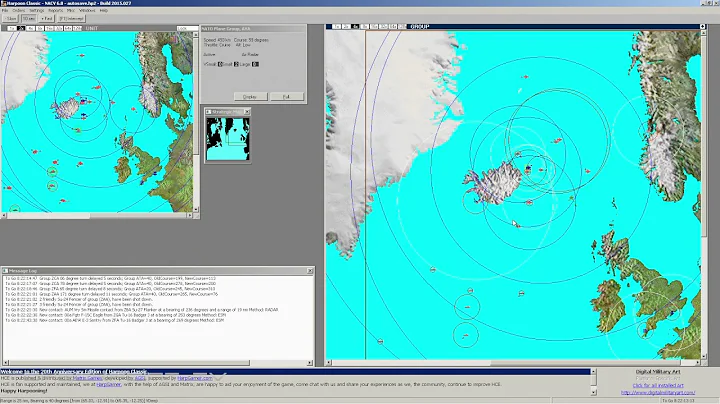Select top red aircraft on Unit map
The height and width of the screenshot is (404, 720).
click(81, 56)
